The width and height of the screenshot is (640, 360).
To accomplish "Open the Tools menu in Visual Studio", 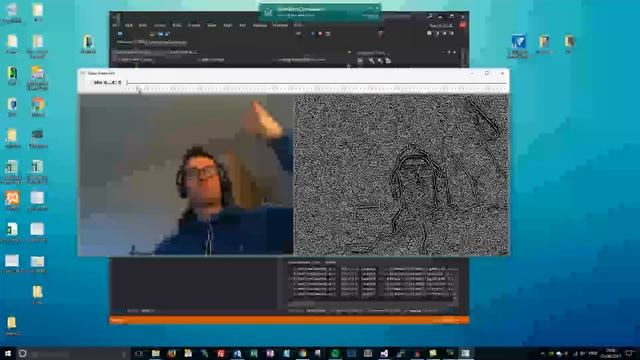I will tap(228, 25).
